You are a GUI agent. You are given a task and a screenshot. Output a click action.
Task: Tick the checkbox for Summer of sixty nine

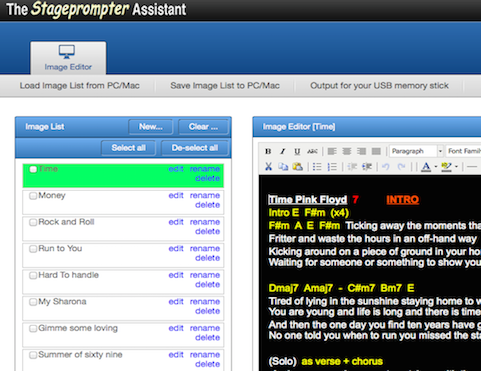[33, 355]
